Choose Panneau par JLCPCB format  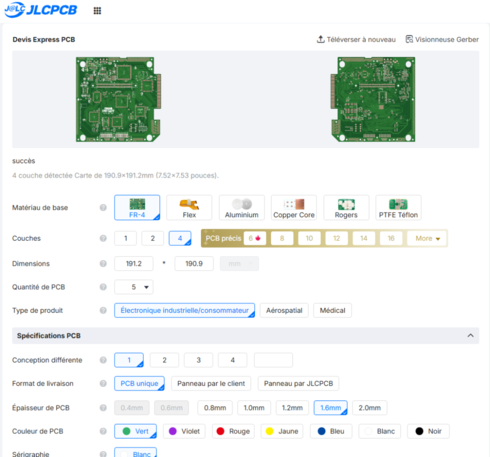click(x=298, y=383)
